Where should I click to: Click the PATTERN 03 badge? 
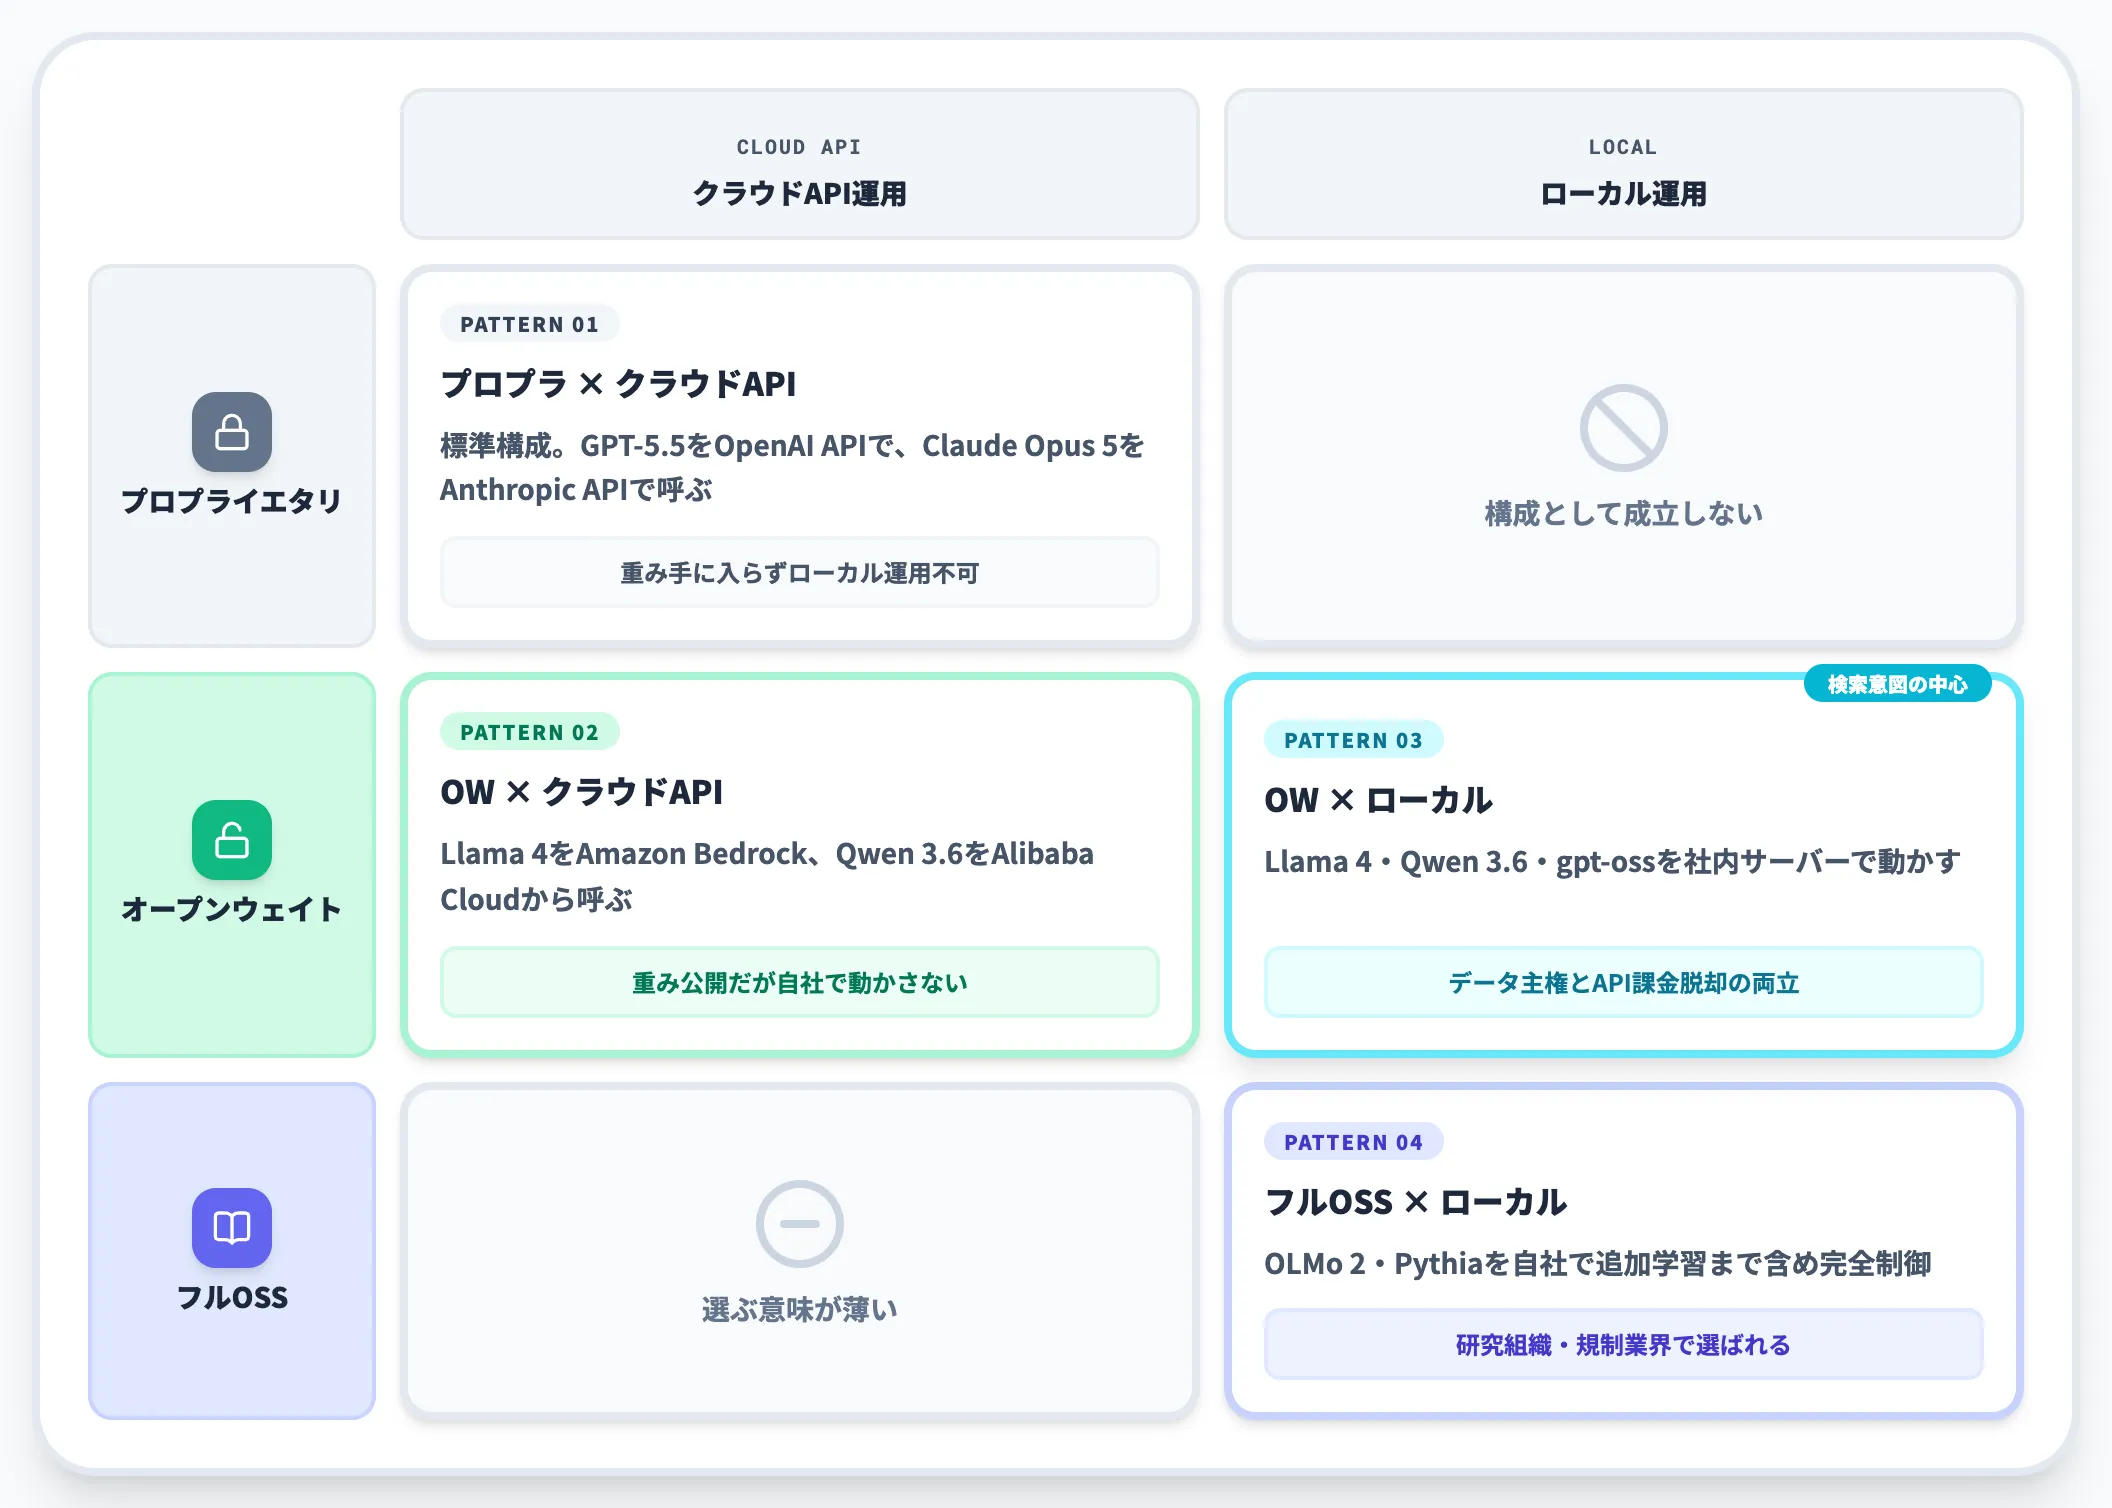tap(1353, 740)
